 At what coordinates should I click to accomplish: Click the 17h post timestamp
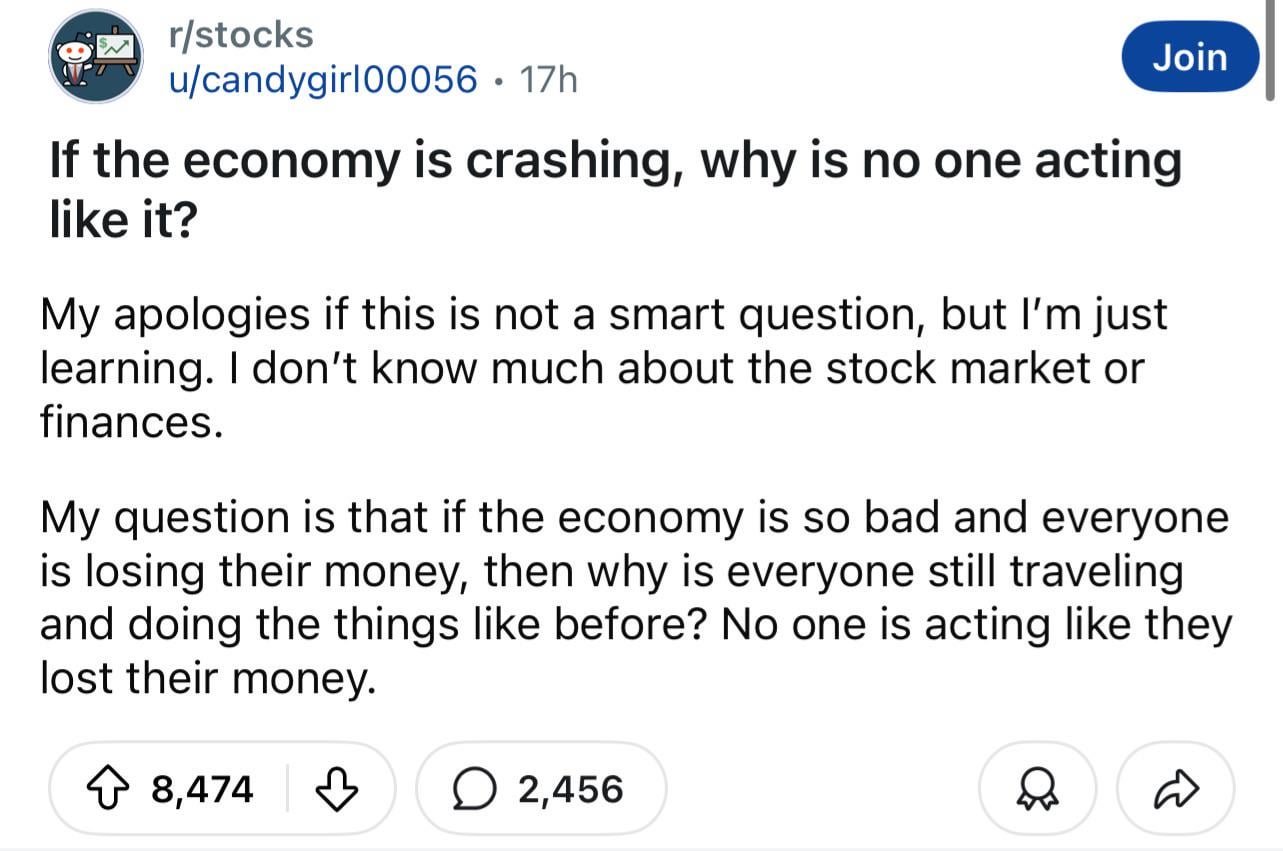(548, 79)
